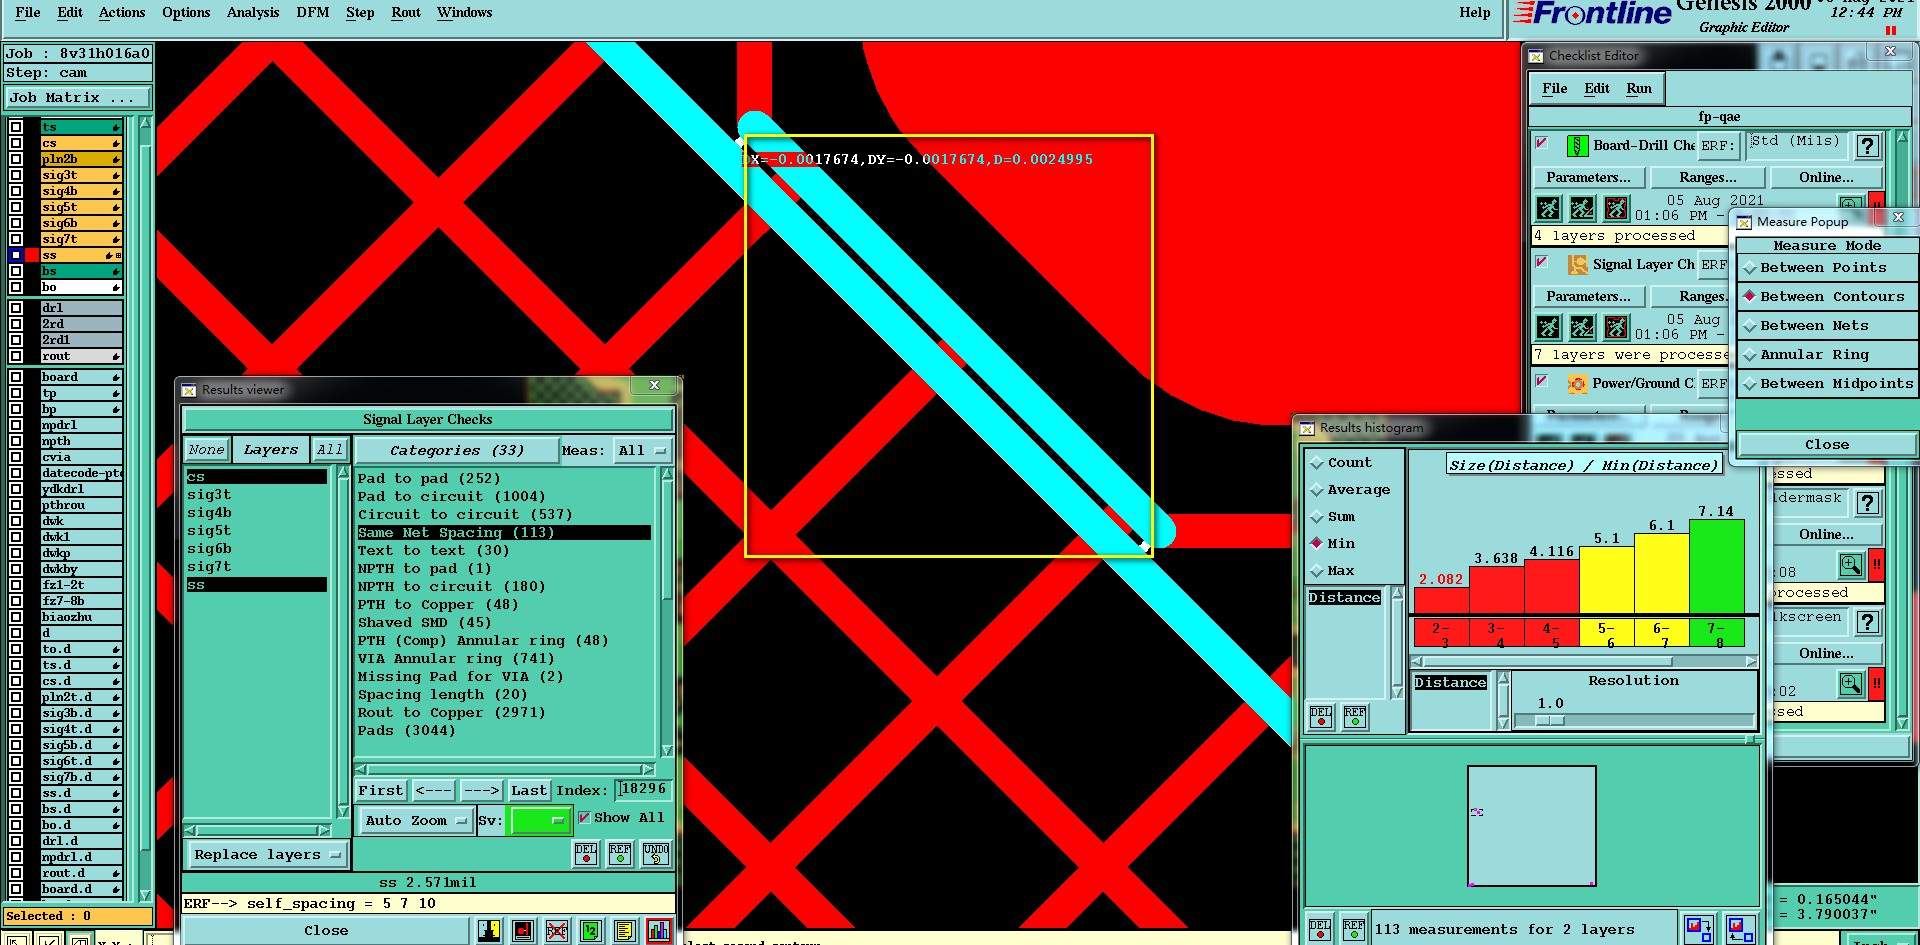Click the green drill icon for Board-Drill Checks

point(1577,146)
